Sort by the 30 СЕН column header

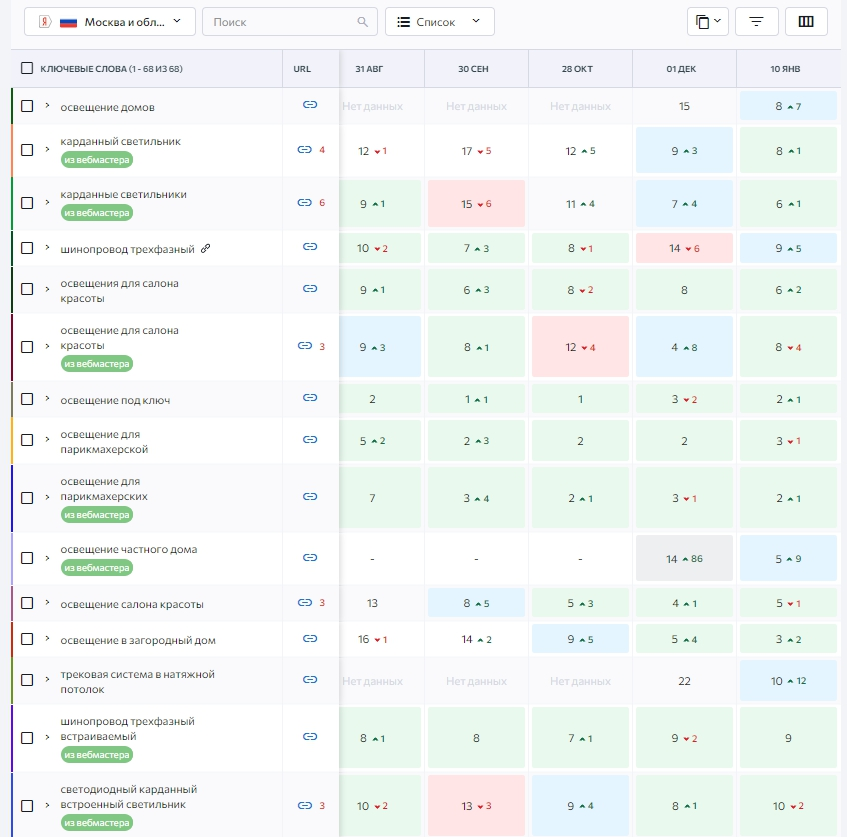[x=473, y=69]
